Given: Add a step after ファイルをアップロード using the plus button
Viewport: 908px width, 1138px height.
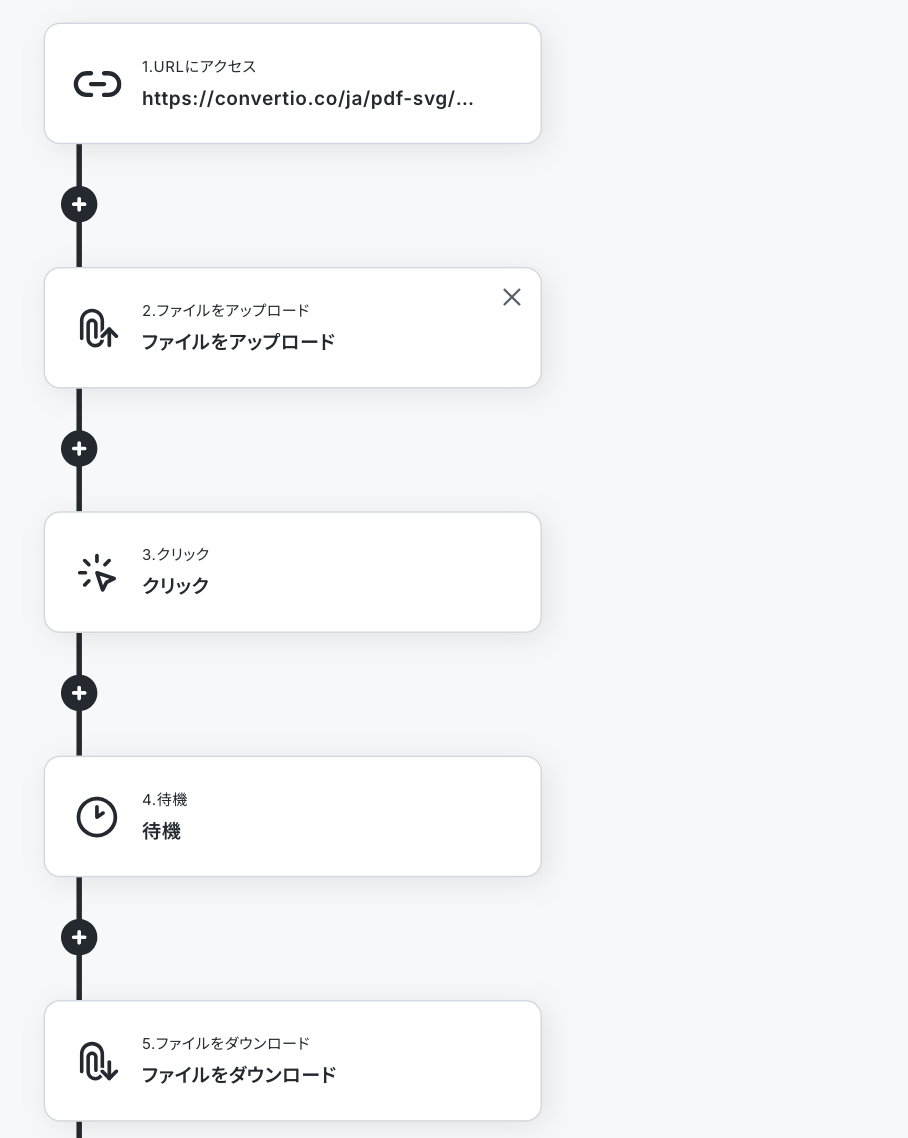Looking at the screenshot, I should point(79,449).
